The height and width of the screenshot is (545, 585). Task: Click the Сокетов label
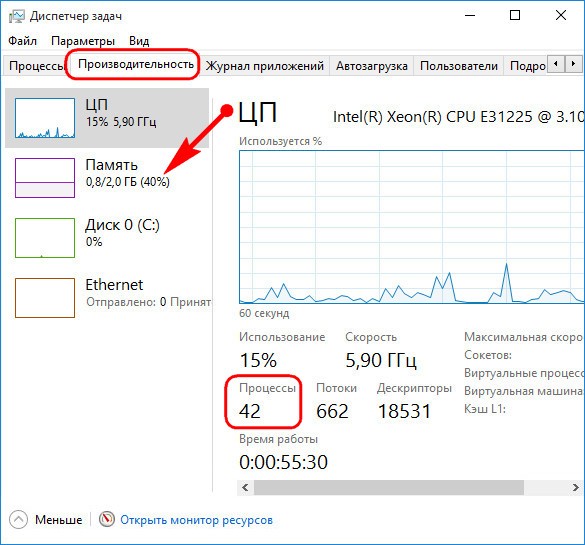(488, 355)
